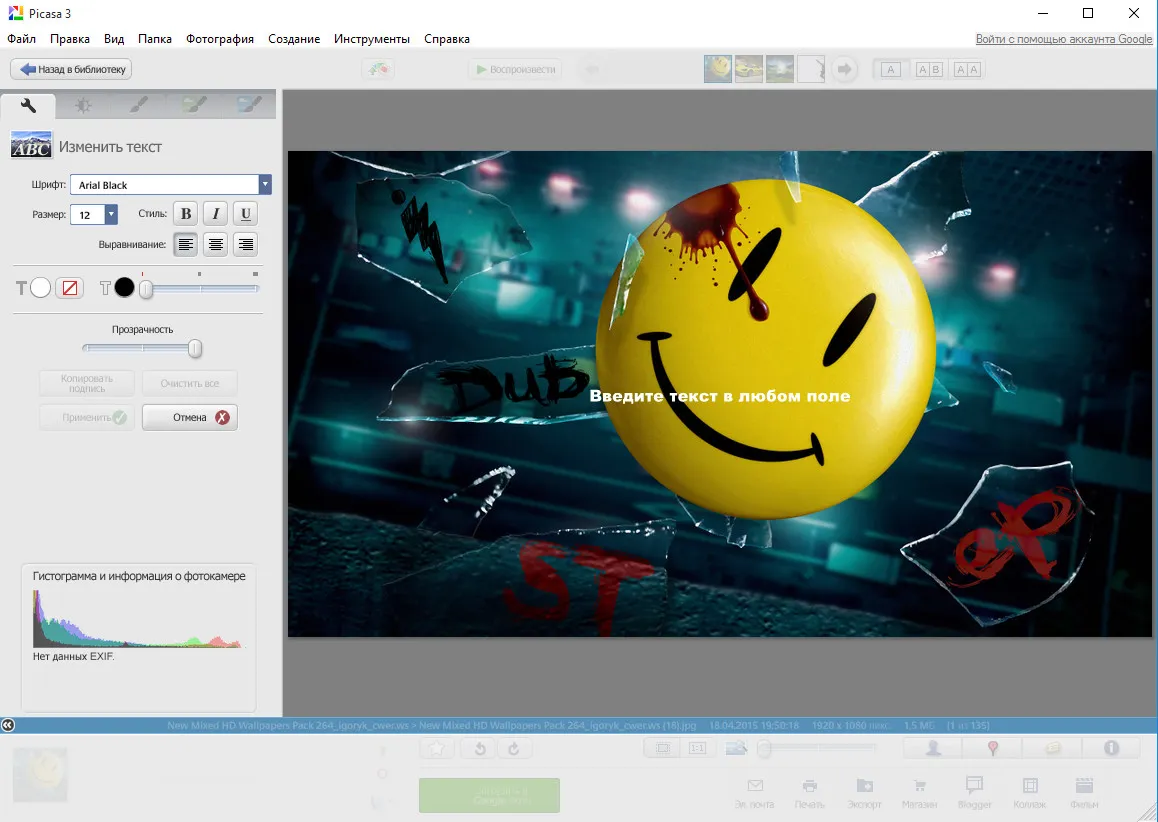This screenshot has width=1158, height=822.
Task: Select the wrench basic fixes tab
Action: click(28, 106)
